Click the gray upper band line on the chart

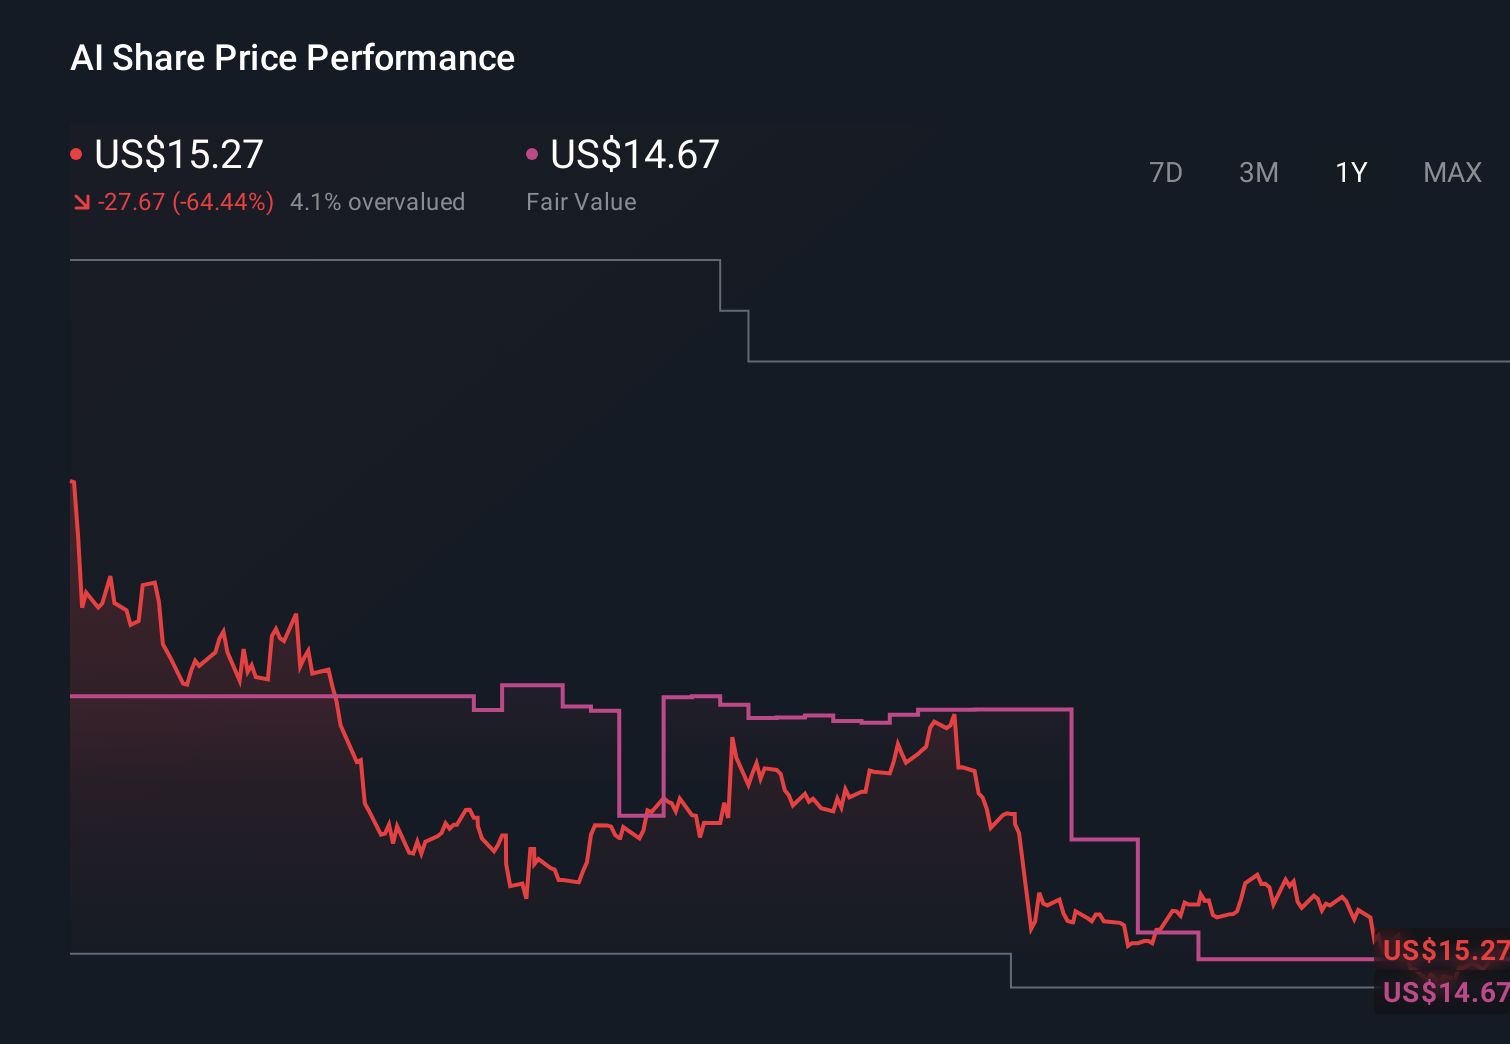[x=400, y=260]
